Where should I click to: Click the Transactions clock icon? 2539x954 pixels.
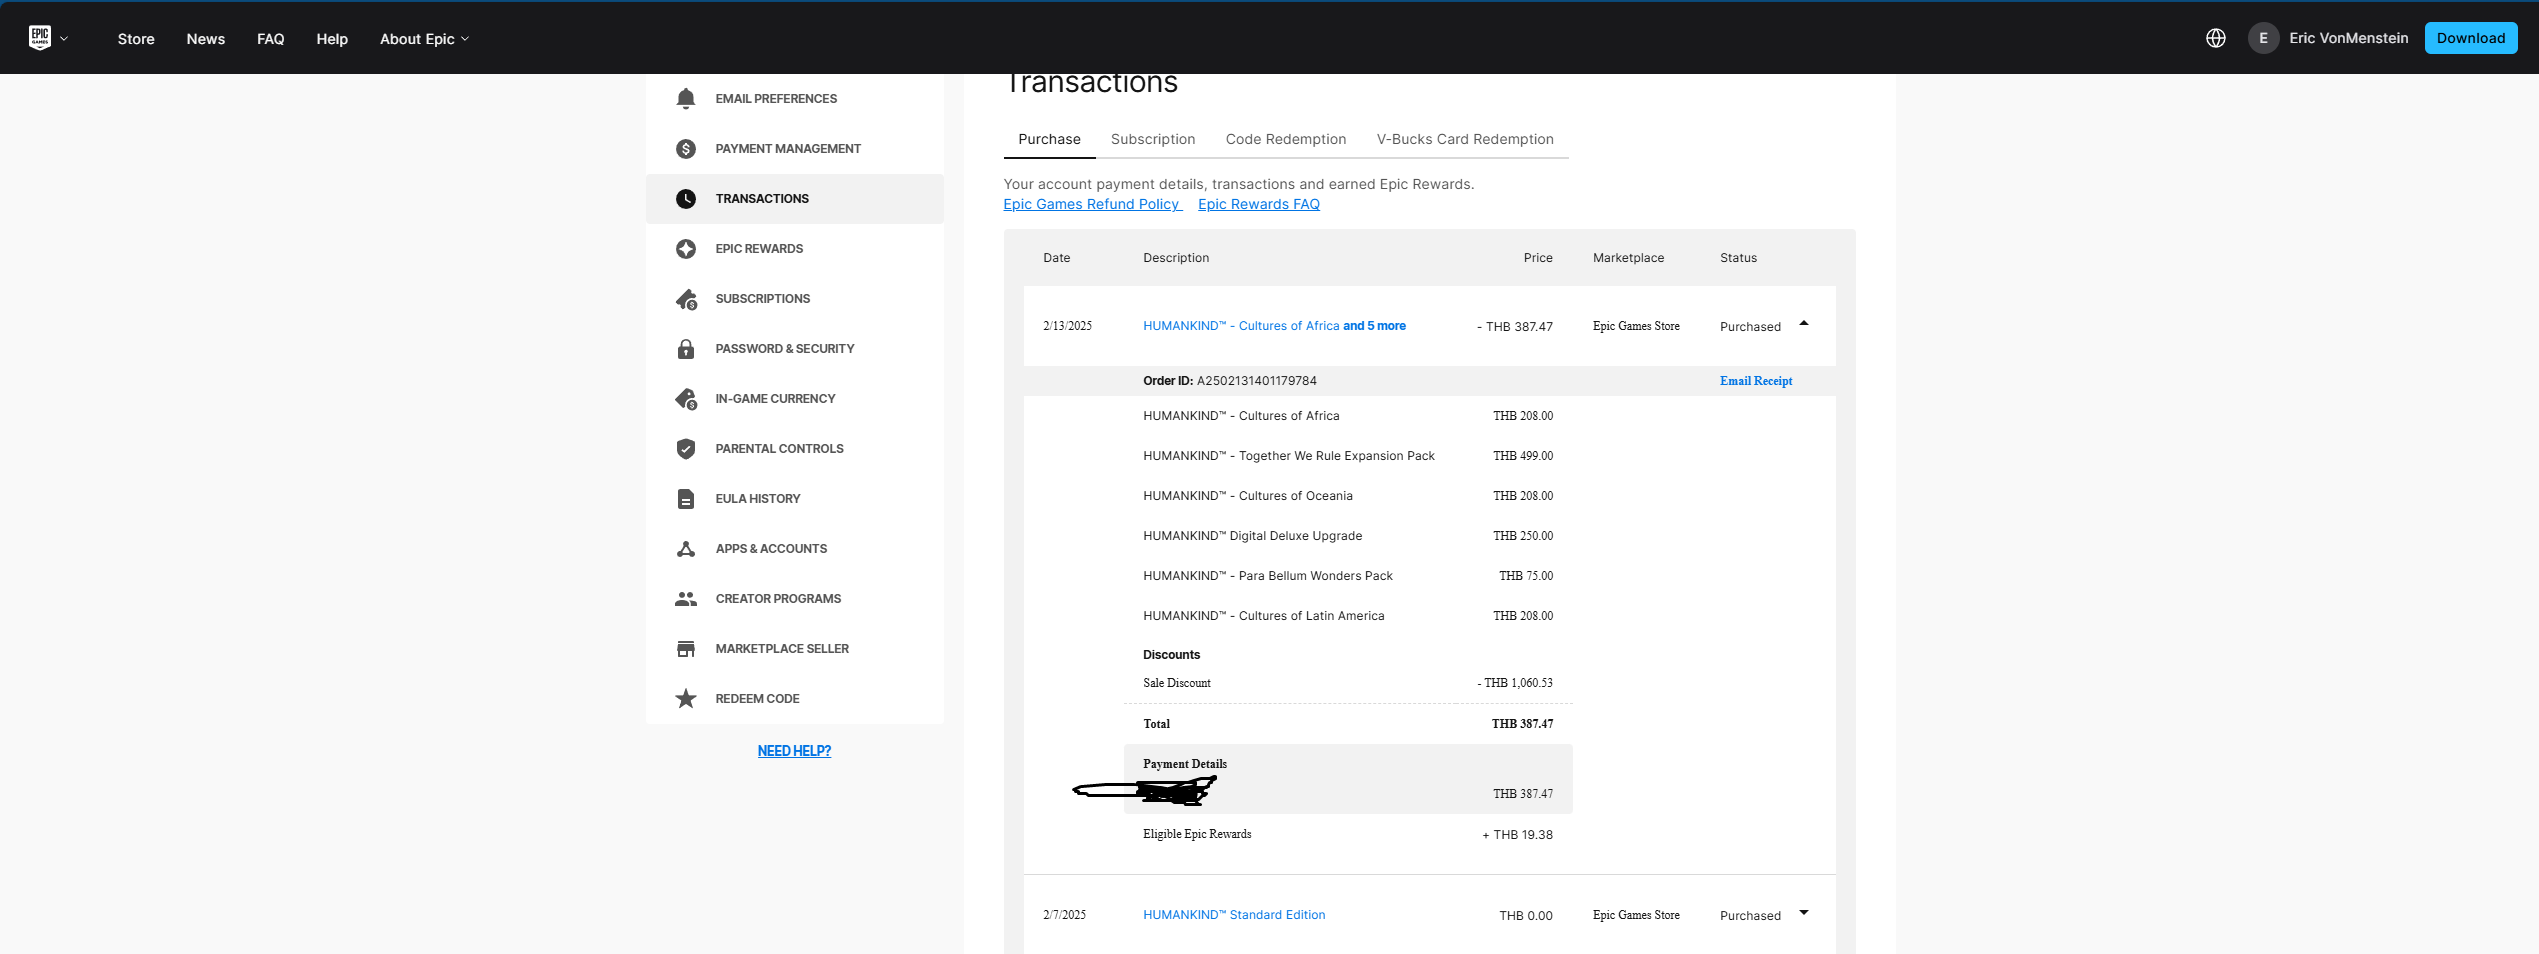[686, 198]
